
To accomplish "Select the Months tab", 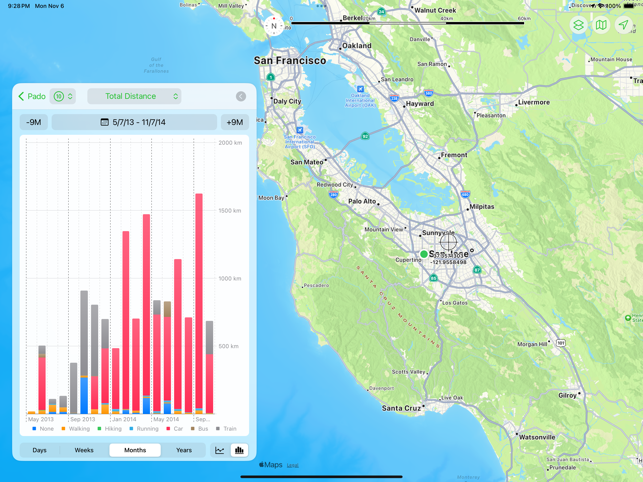I will pyautogui.click(x=135, y=450).
